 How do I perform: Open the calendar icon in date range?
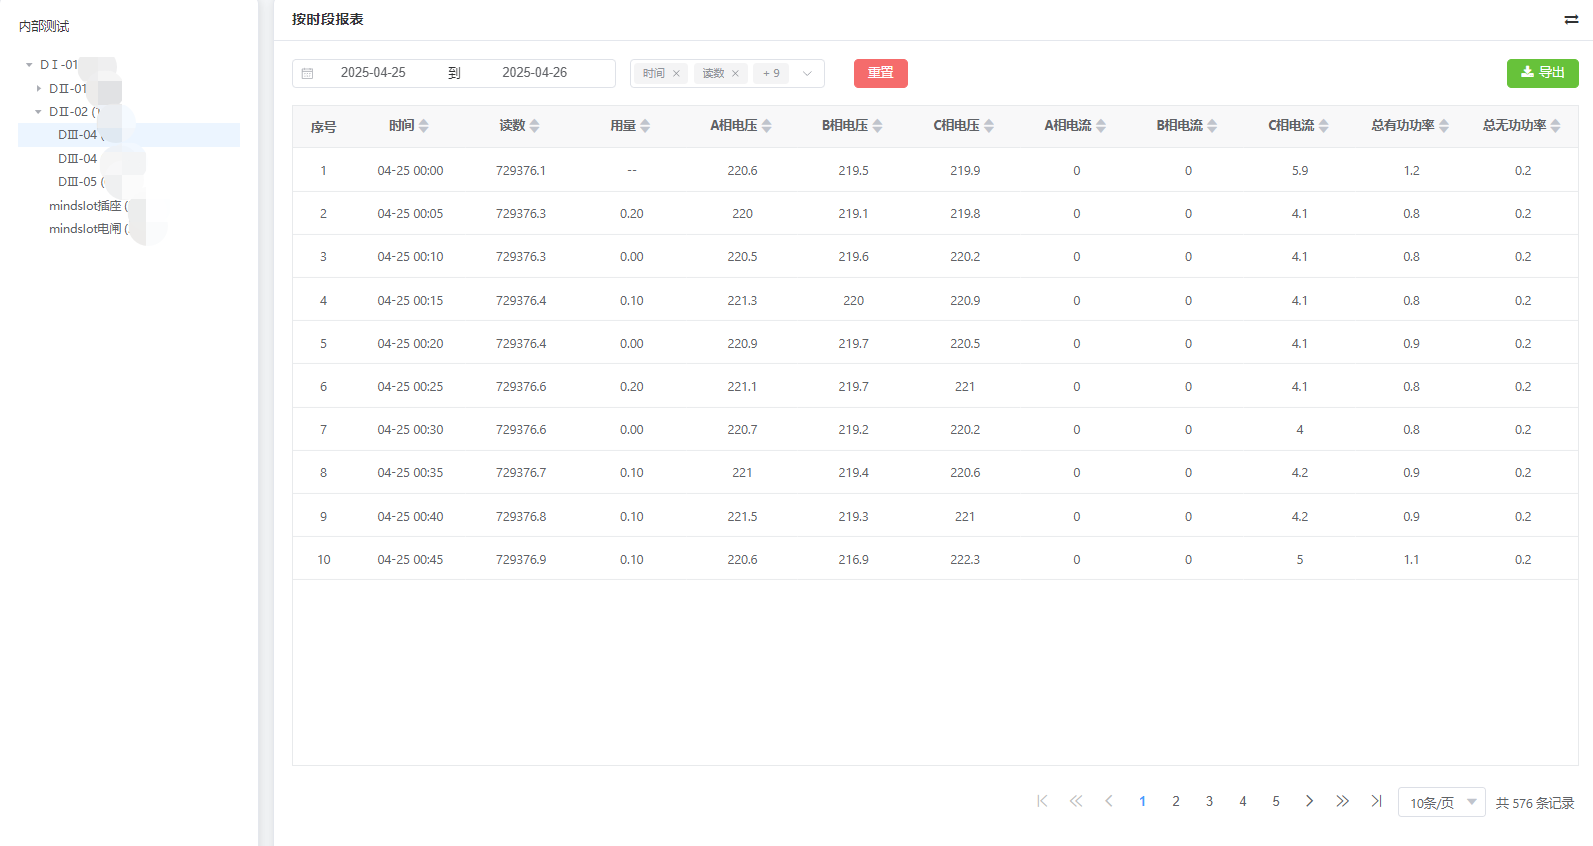pyautogui.click(x=308, y=73)
